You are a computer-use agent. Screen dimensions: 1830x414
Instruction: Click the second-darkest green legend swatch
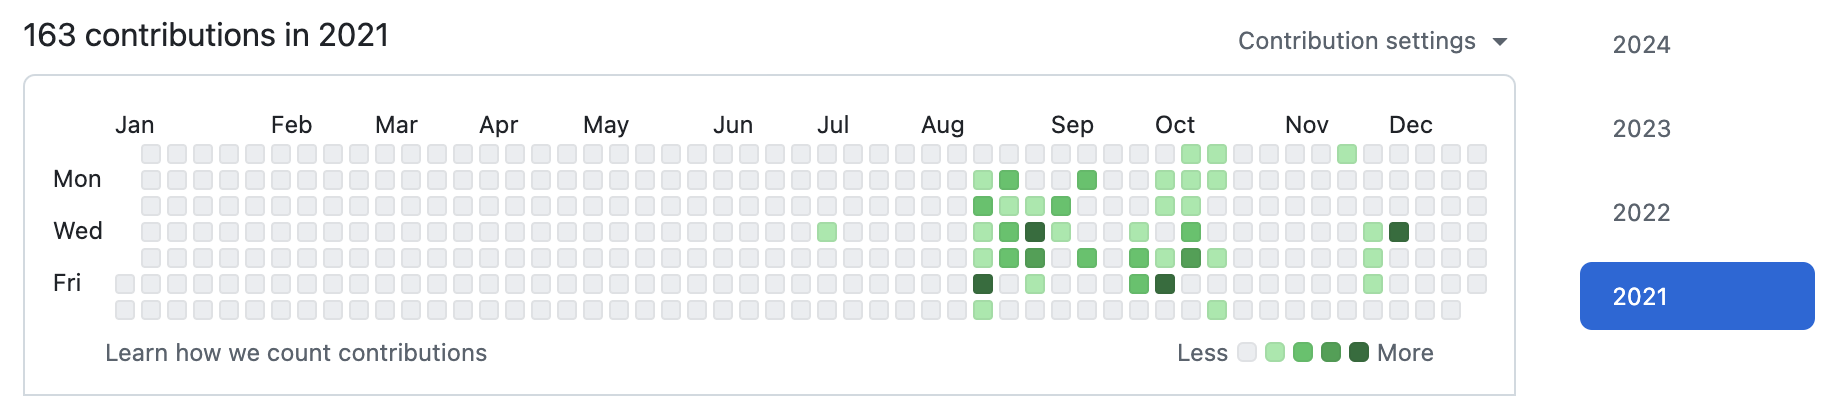[1331, 352]
